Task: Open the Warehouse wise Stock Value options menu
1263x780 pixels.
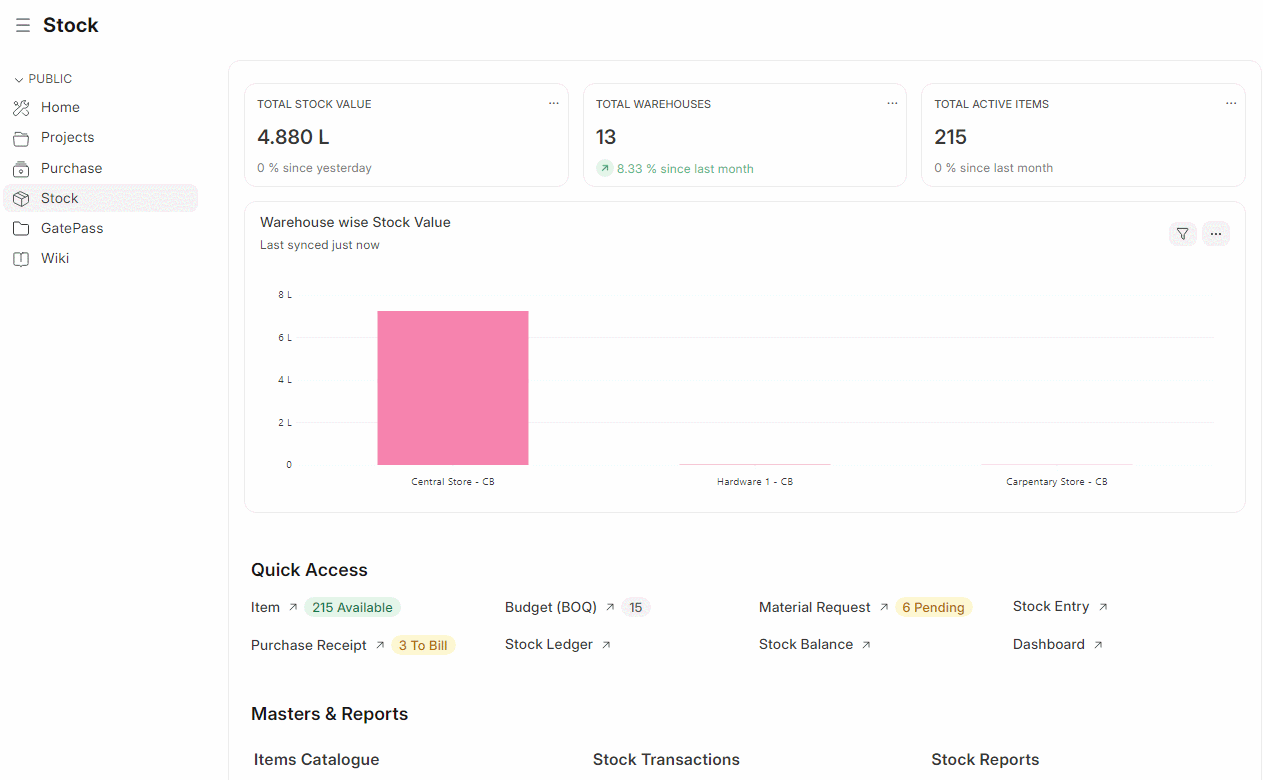Action: (x=1215, y=234)
